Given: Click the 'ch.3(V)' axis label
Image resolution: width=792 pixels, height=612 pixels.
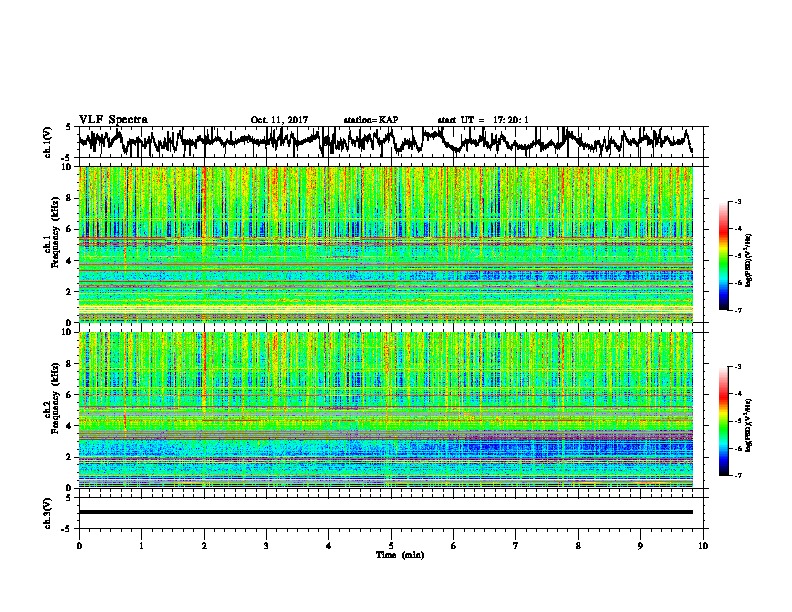Looking at the screenshot, I should click(x=48, y=513).
